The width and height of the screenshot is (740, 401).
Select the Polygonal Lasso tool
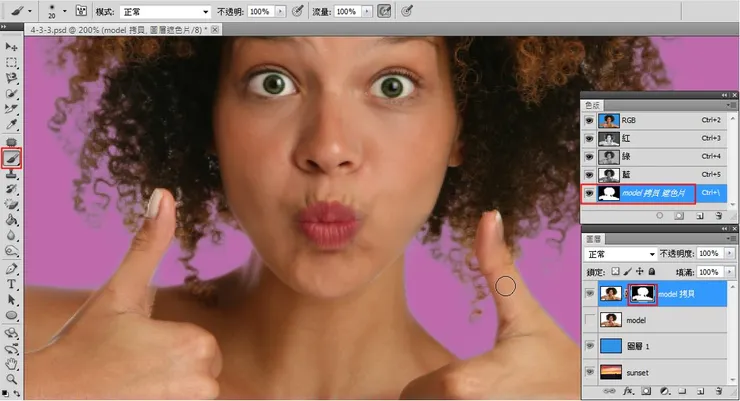point(11,78)
